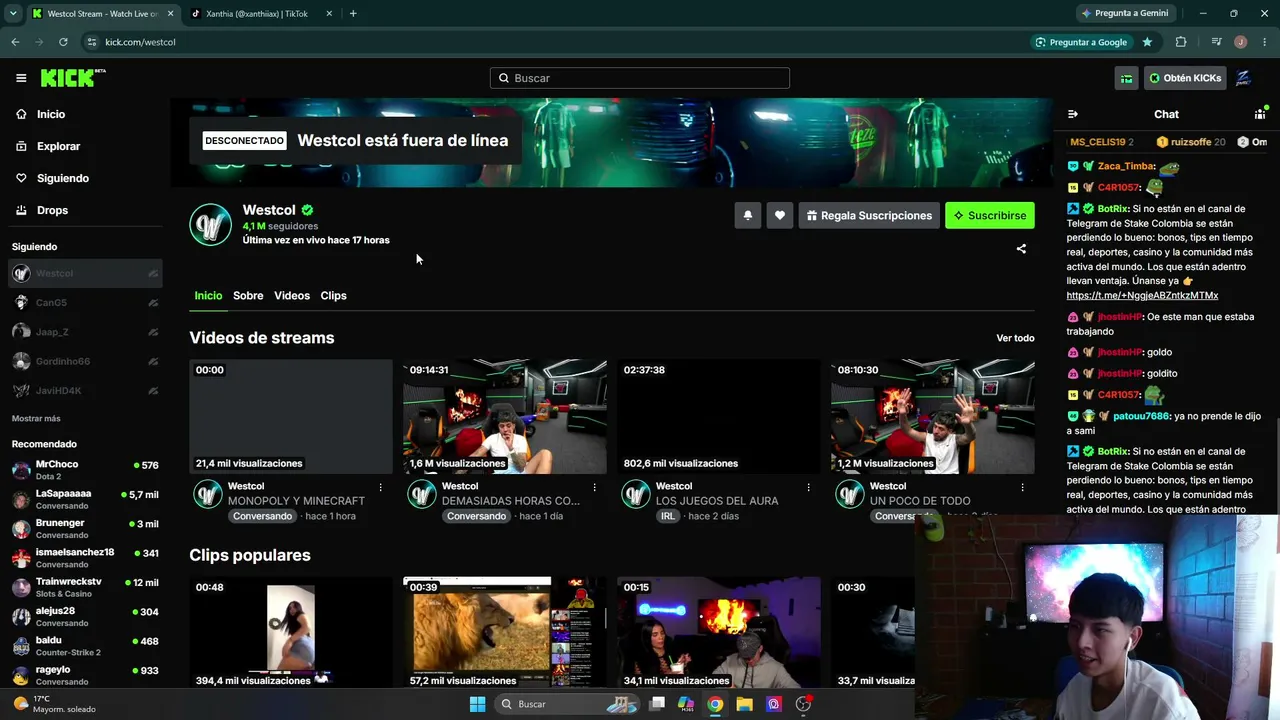Open File Explorer from the taskbar
Image resolution: width=1280 pixels, height=720 pixels.
click(x=744, y=704)
